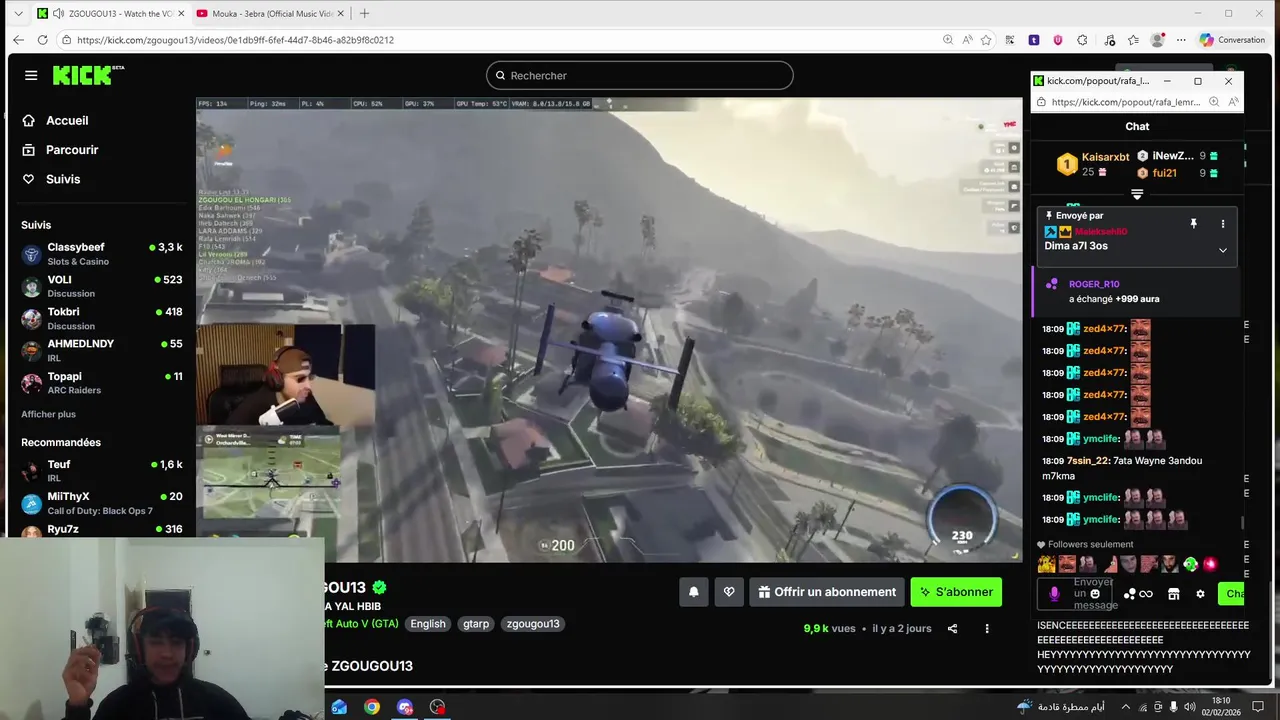Click the video player area

[x=609, y=330]
